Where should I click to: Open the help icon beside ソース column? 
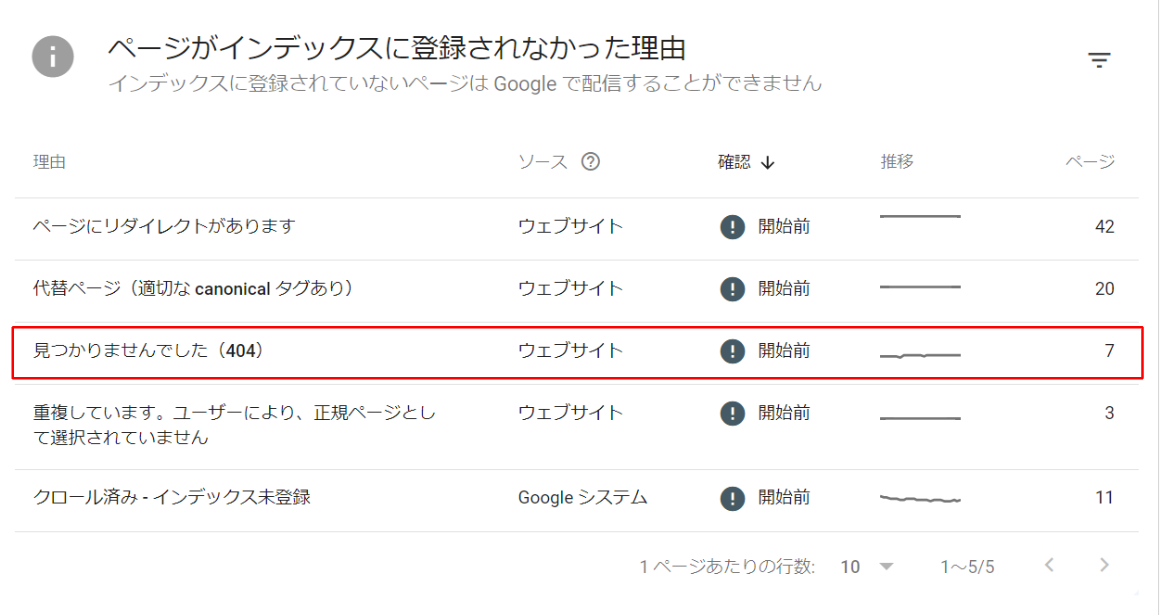(592, 161)
